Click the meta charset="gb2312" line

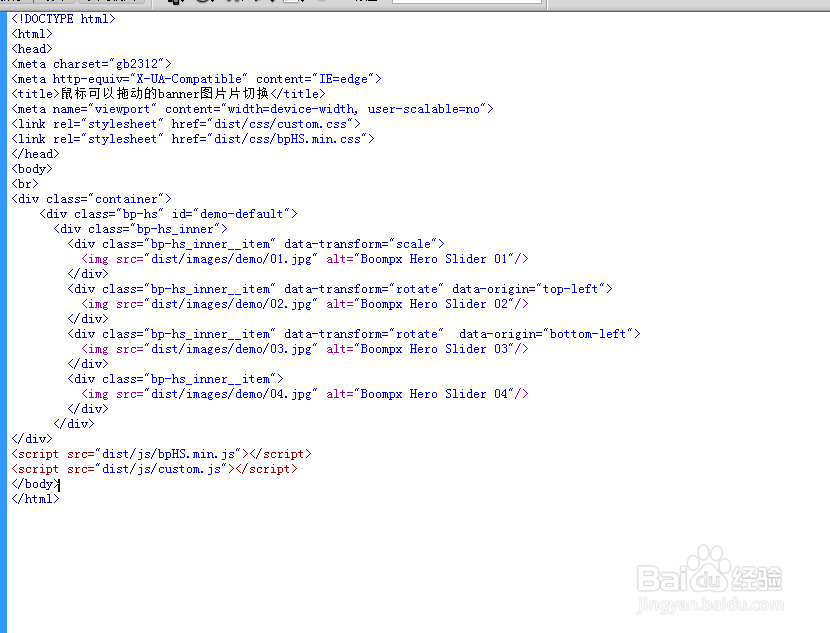[92, 64]
